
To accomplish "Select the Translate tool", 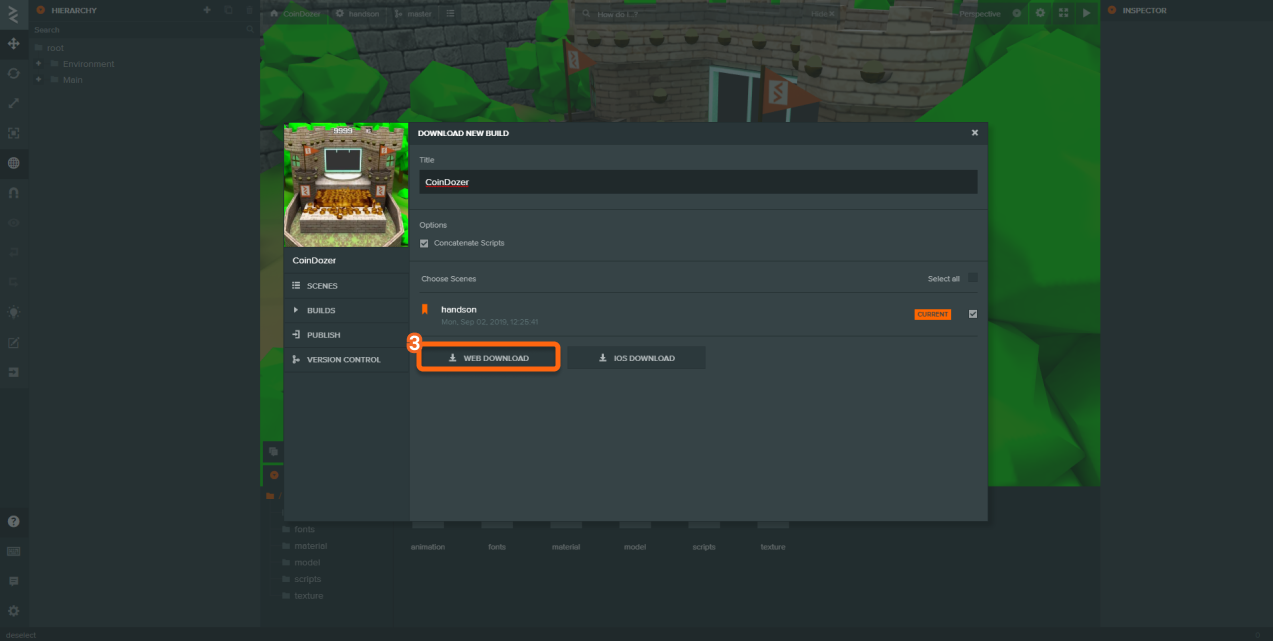I will click(x=14, y=44).
